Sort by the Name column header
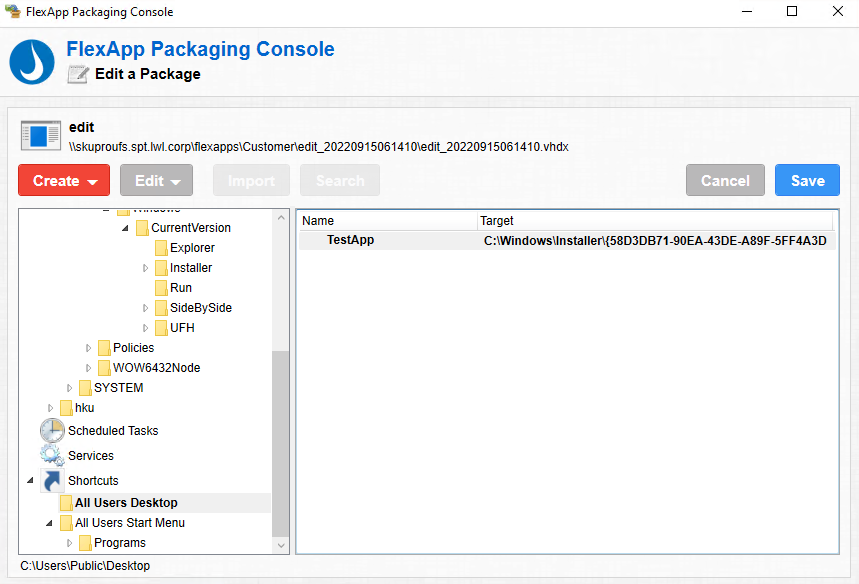 [x=388, y=221]
